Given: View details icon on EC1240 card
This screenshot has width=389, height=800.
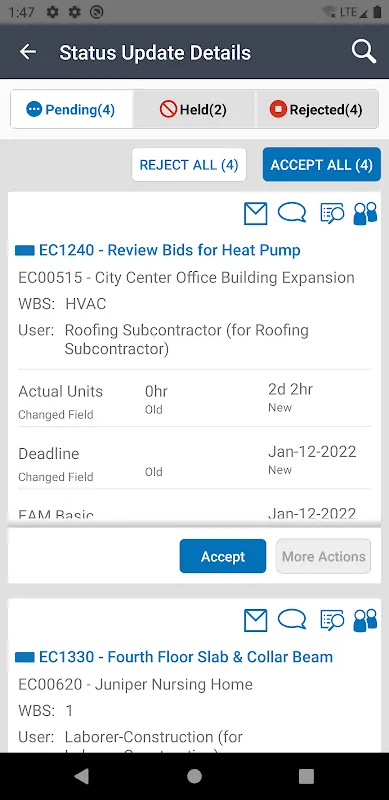Looking at the screenshot, I should click(x=332, y=213).
